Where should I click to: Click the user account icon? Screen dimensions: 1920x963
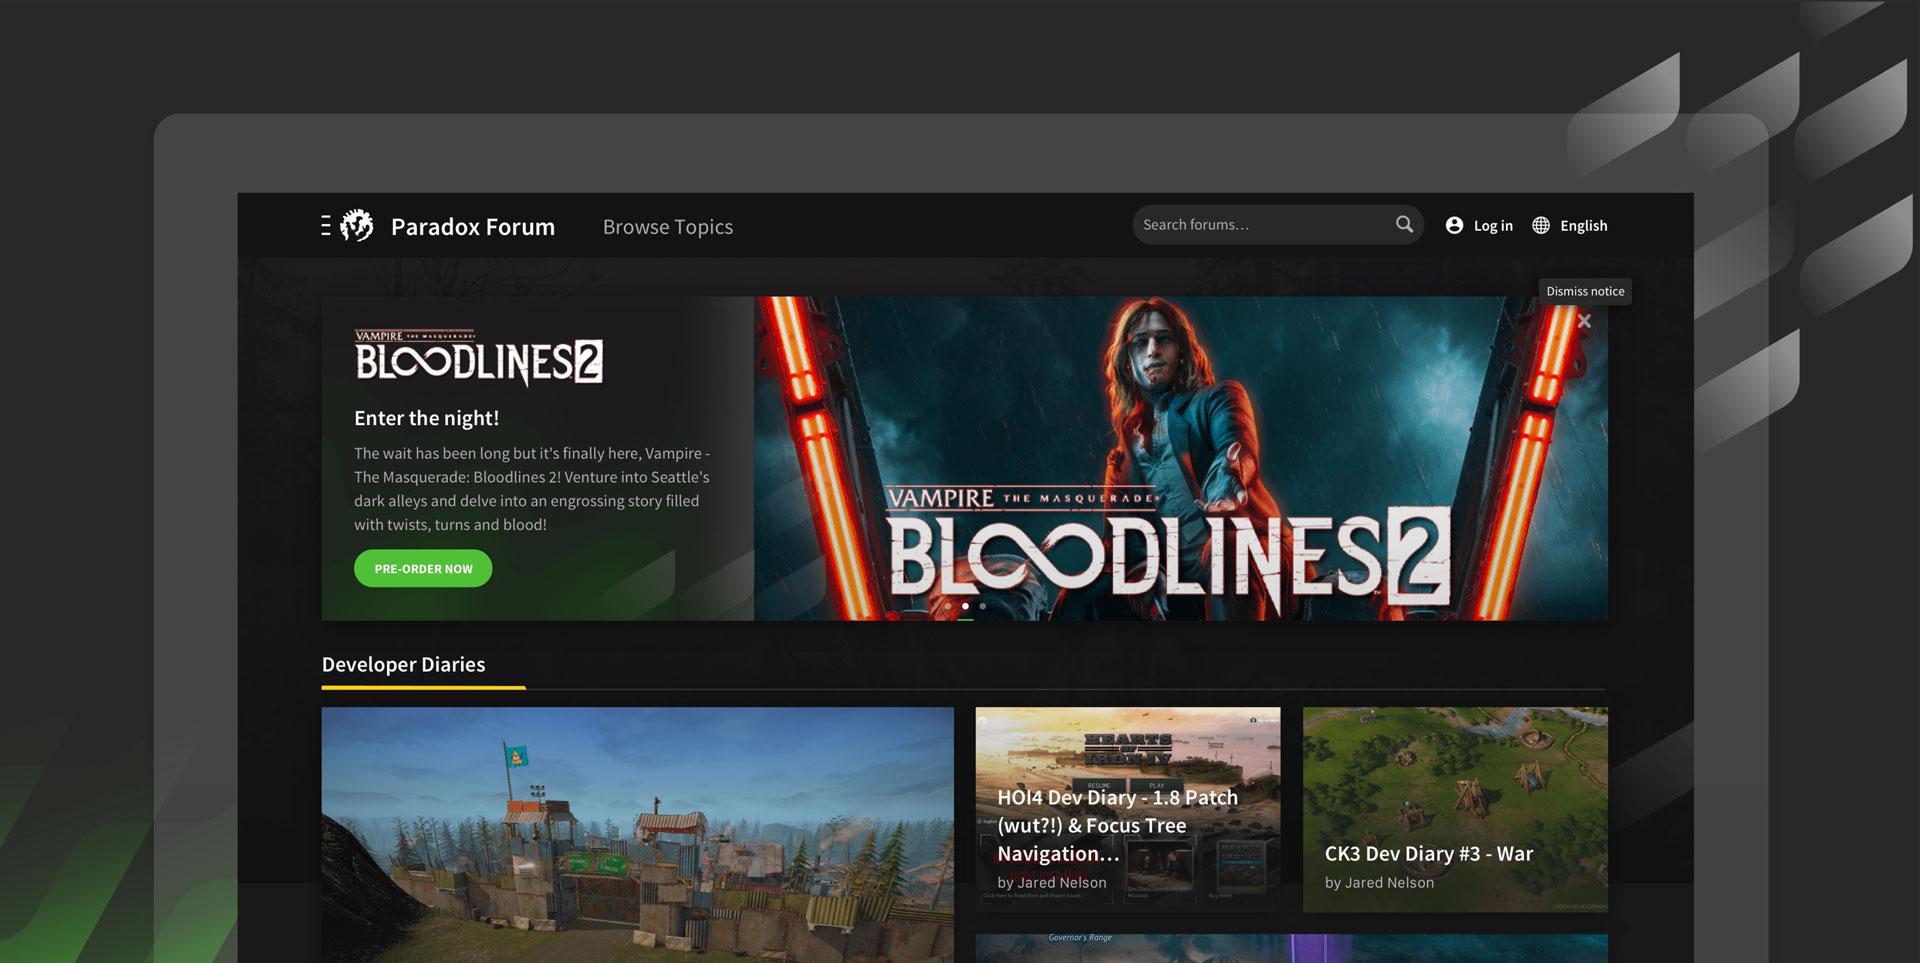[x=1454, y=226]
